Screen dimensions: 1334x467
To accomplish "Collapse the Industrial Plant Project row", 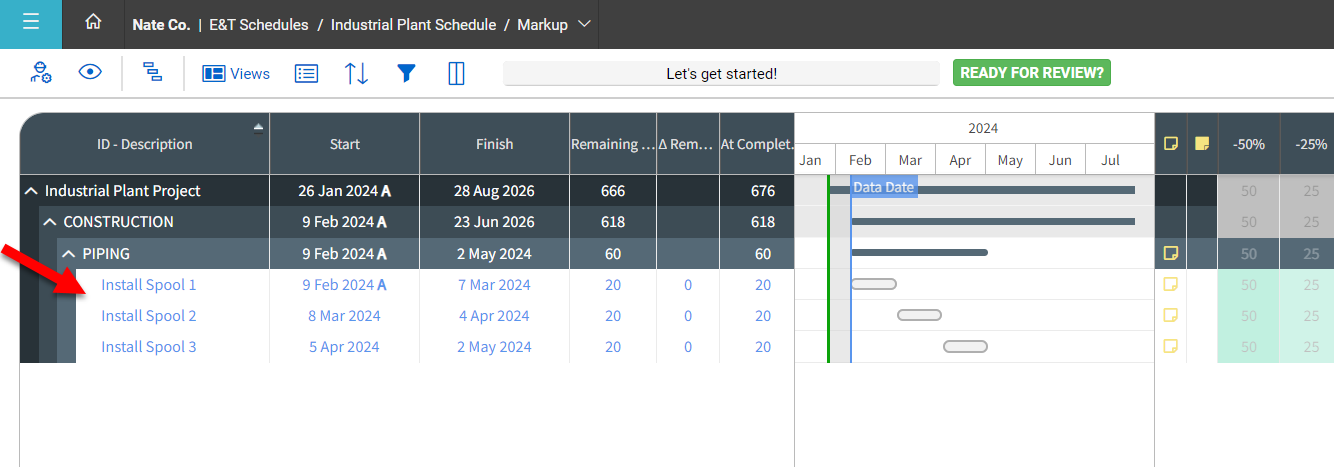I will pos(31,191).
